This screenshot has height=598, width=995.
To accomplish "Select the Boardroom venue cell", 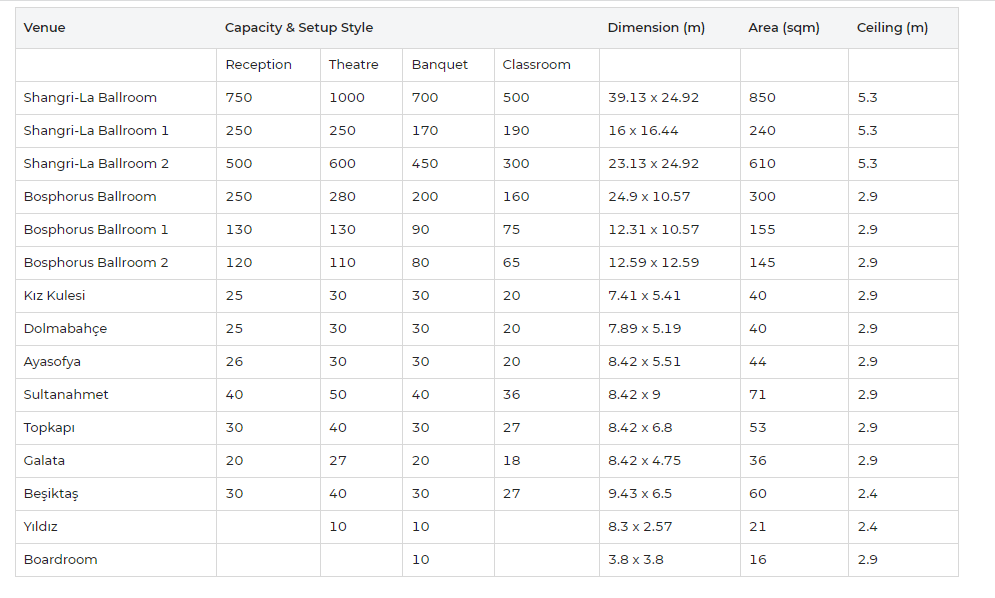I will coord(60,560).
